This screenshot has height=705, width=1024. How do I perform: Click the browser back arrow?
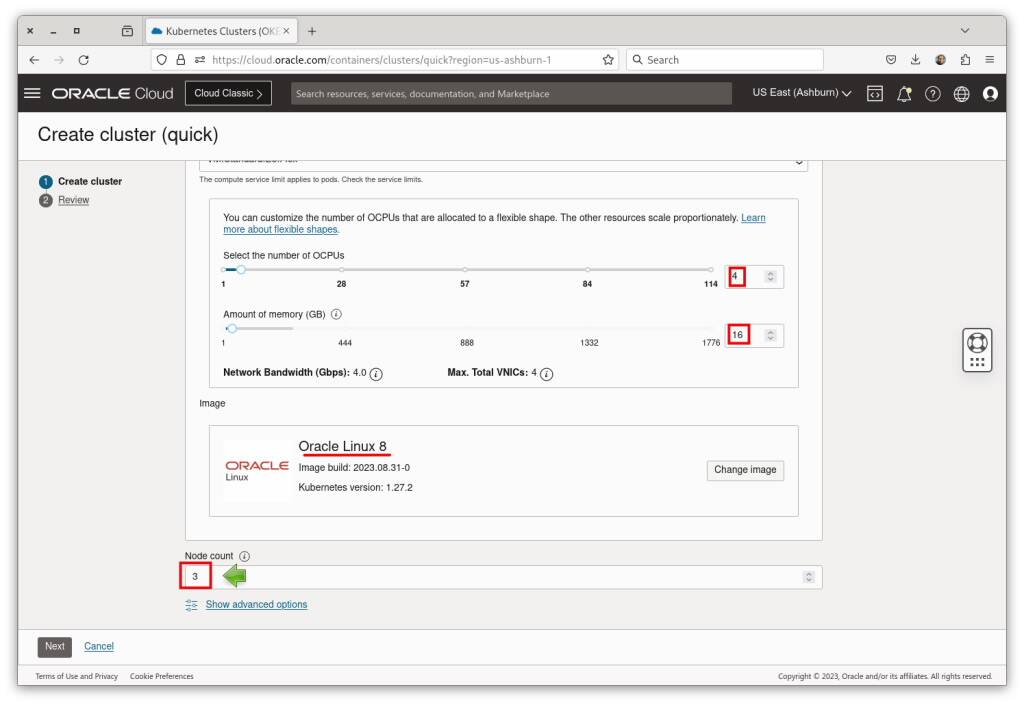[x=34, y=60]
